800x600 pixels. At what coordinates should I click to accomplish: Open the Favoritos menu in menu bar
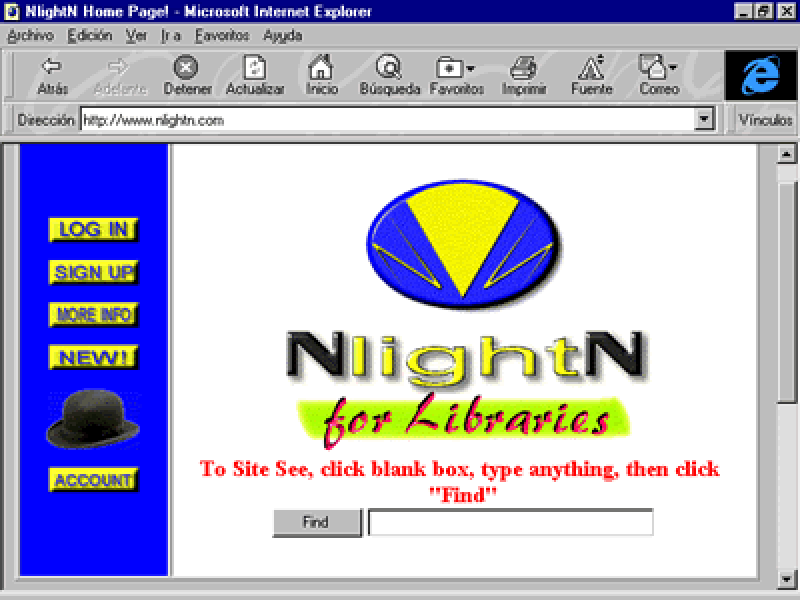[222, 36]
